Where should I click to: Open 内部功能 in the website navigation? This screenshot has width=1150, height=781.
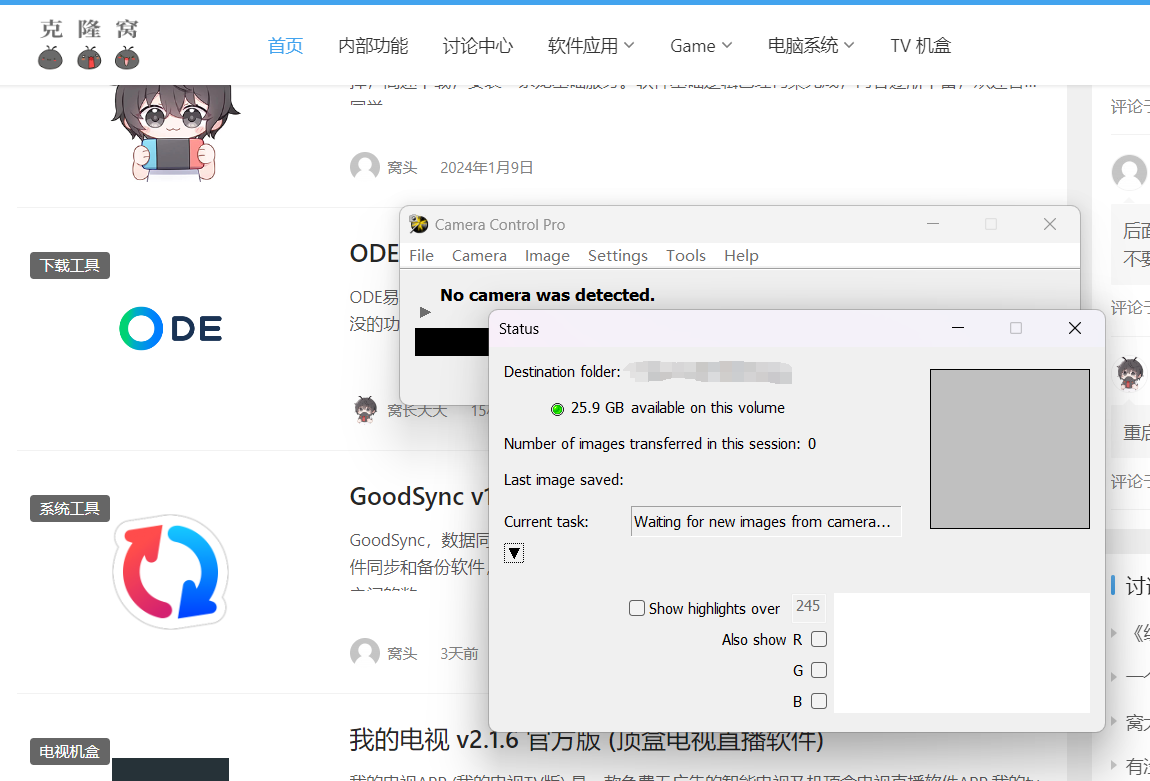click(x=373, y=45)
